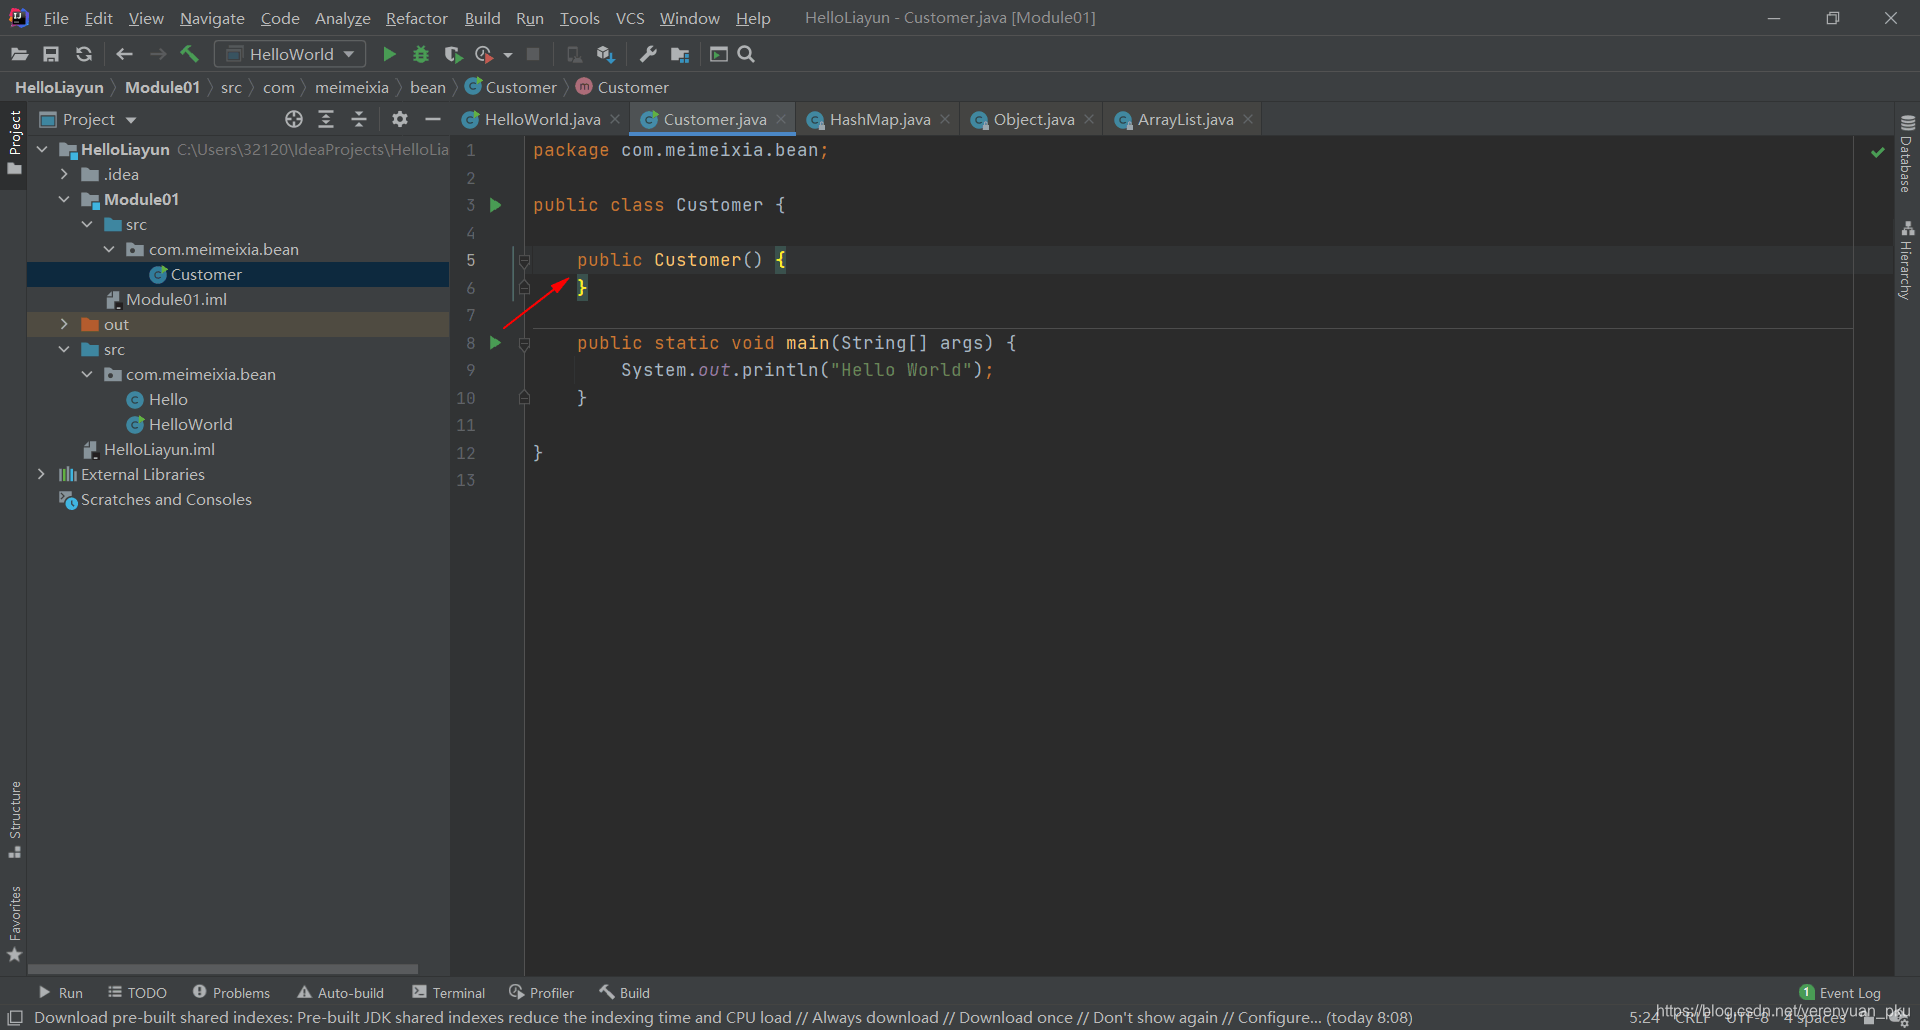
Task: Run HelloWorld with green play button
Action: (x=389, y=54)
